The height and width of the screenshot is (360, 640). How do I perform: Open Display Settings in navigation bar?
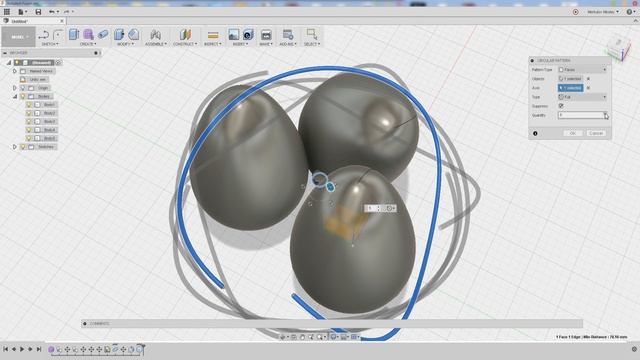[x=333, y=337]
